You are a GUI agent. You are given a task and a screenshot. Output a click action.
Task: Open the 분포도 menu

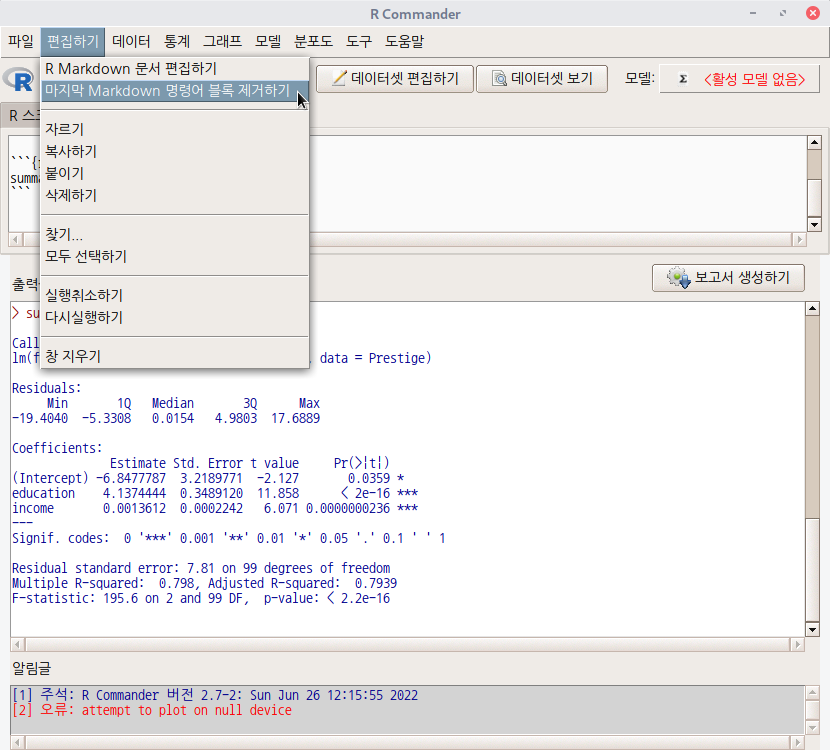pyautogui.click(x=313, y=41)
